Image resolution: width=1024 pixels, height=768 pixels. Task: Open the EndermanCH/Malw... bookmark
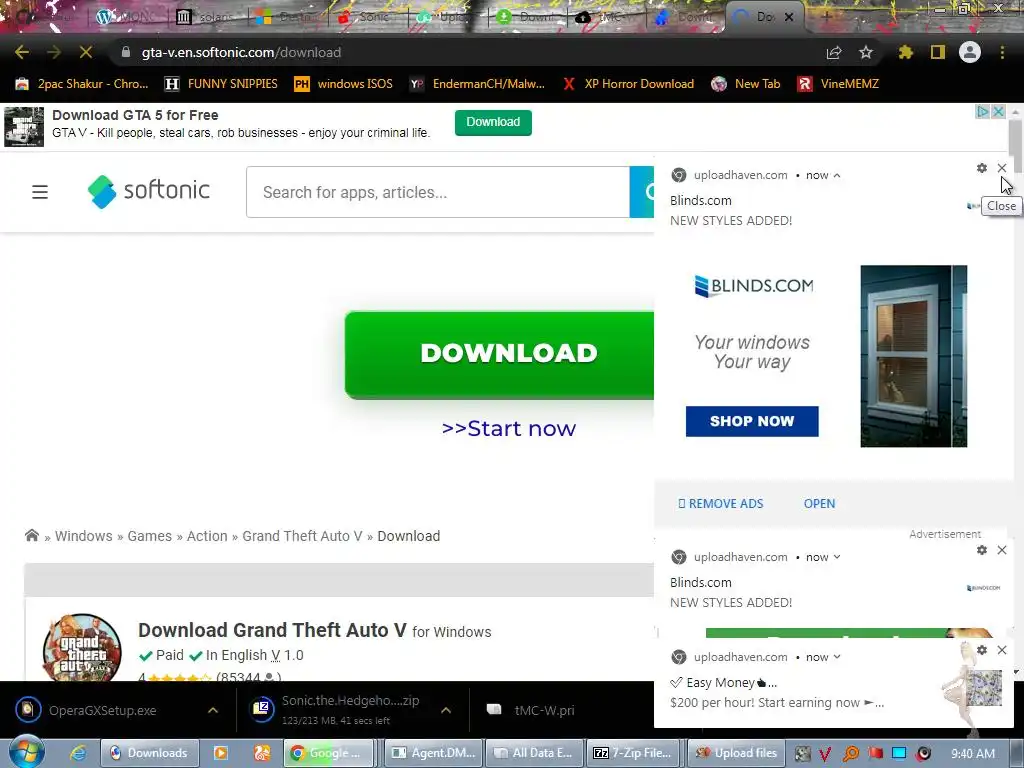tap(477, 84)
